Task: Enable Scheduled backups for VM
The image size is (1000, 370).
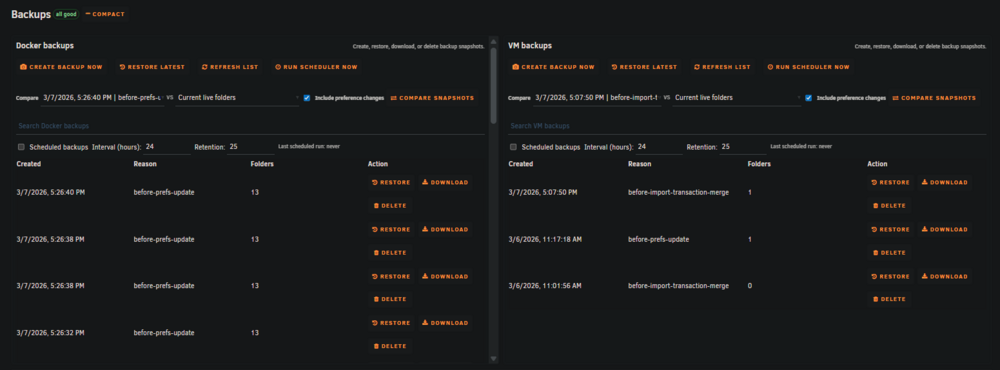Action: coord(513,147)
